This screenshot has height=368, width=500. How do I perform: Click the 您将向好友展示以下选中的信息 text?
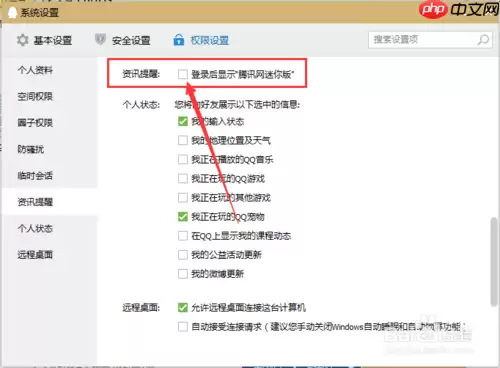coord(237,105)
